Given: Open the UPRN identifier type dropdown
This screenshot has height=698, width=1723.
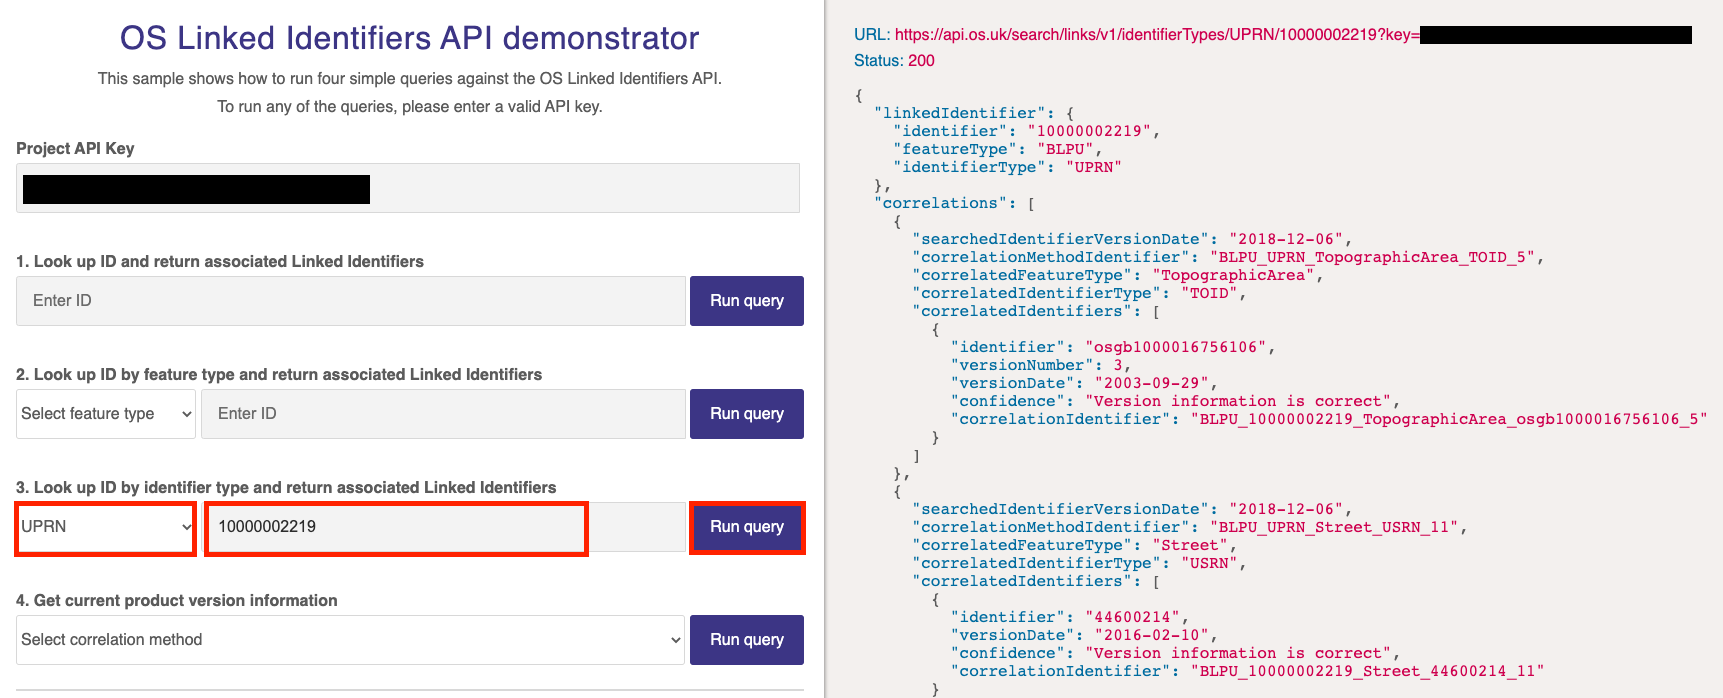Looking at the screenshot, I should (x=106, y=527).
